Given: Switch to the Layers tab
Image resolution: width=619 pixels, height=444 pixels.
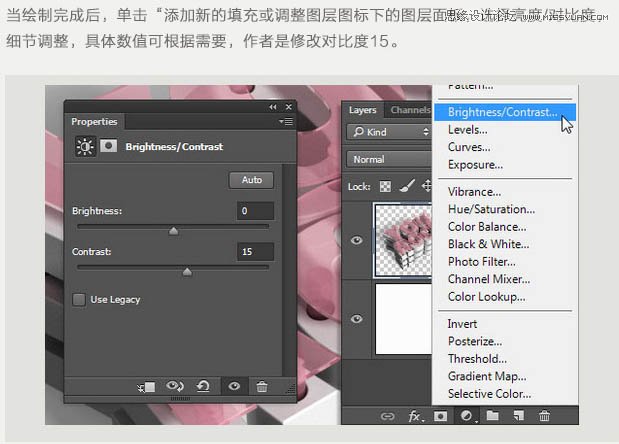Looking at the screenshot, I should pos(362,110).
